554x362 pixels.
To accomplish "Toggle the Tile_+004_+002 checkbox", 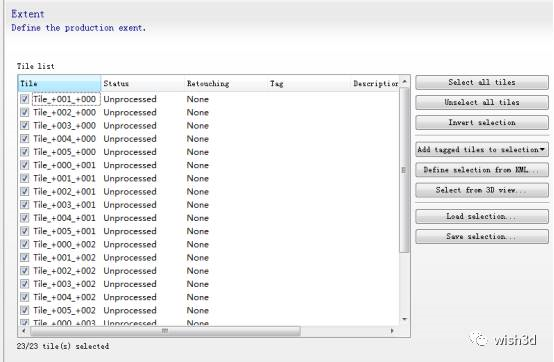I will [24, 297].
